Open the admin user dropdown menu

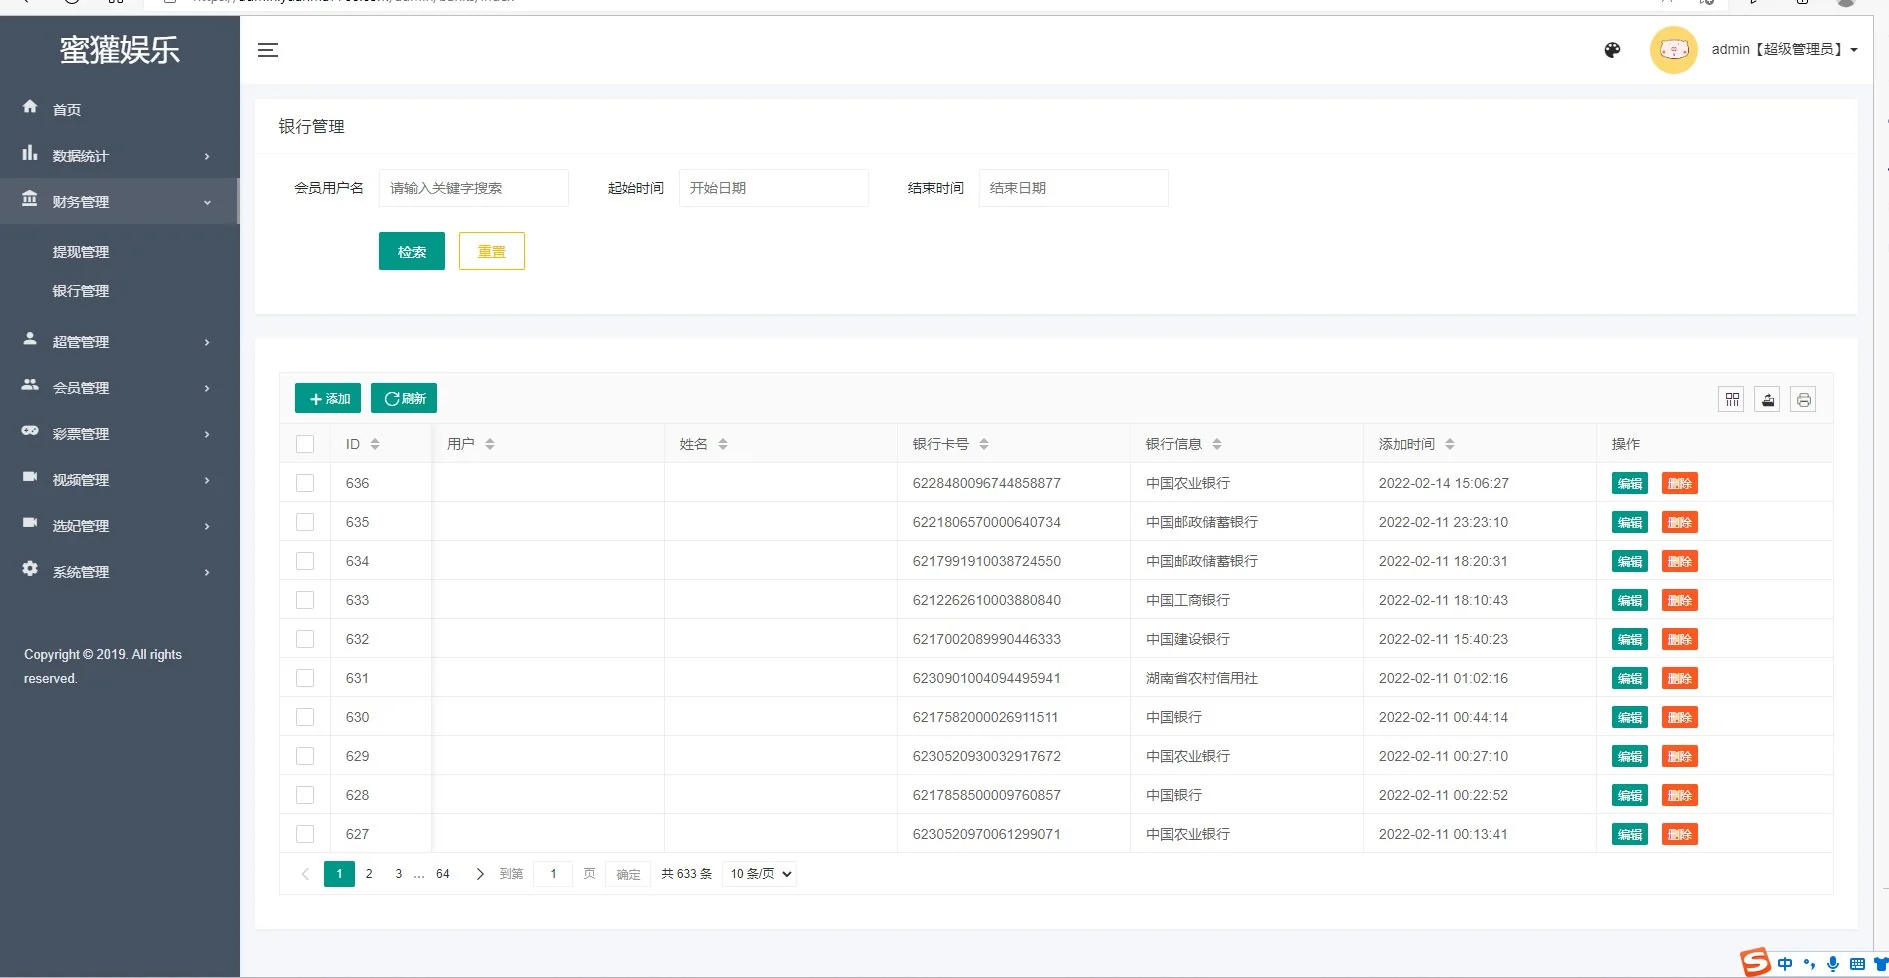pyautogui.click(x=1784, y=49)
